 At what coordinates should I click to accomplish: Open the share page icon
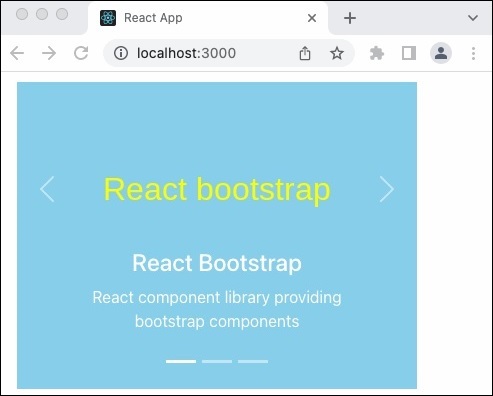[305, 53]
